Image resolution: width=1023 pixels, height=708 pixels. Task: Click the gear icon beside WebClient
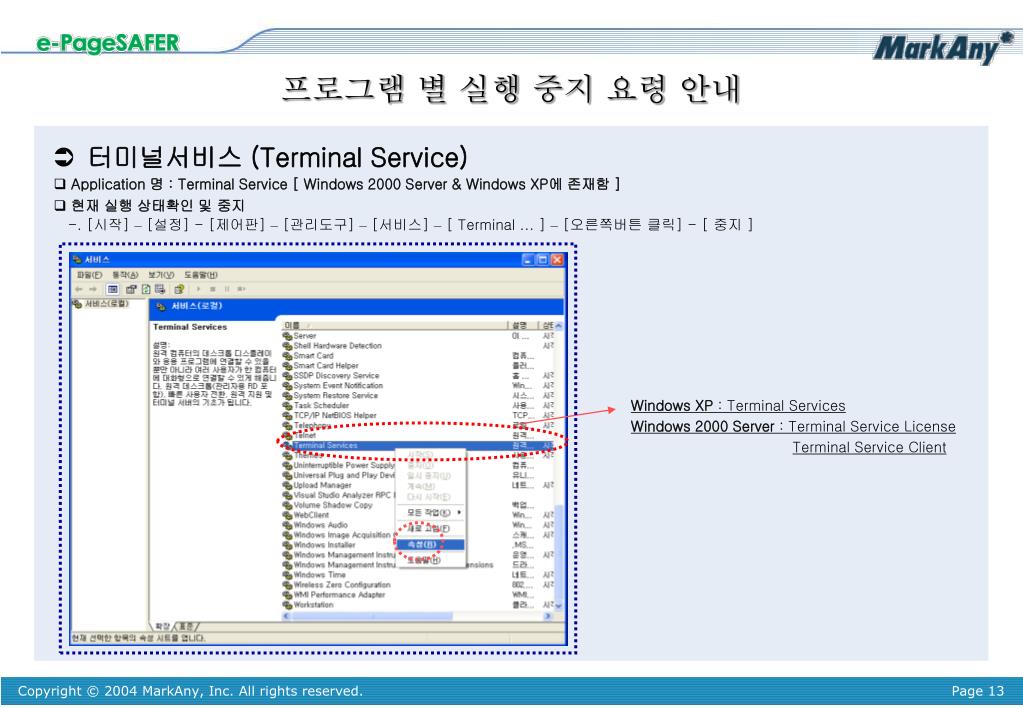click(287, 516)
